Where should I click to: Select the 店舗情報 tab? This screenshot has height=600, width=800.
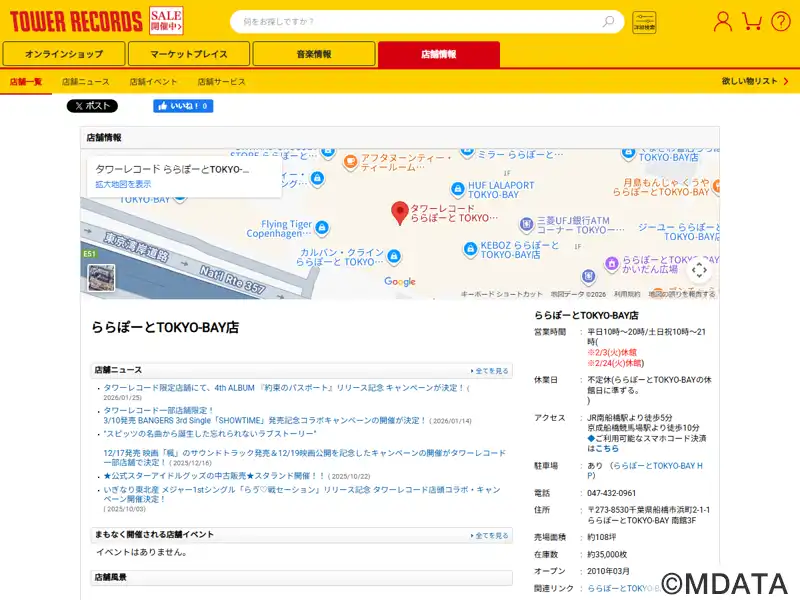[x=439, y=54]
